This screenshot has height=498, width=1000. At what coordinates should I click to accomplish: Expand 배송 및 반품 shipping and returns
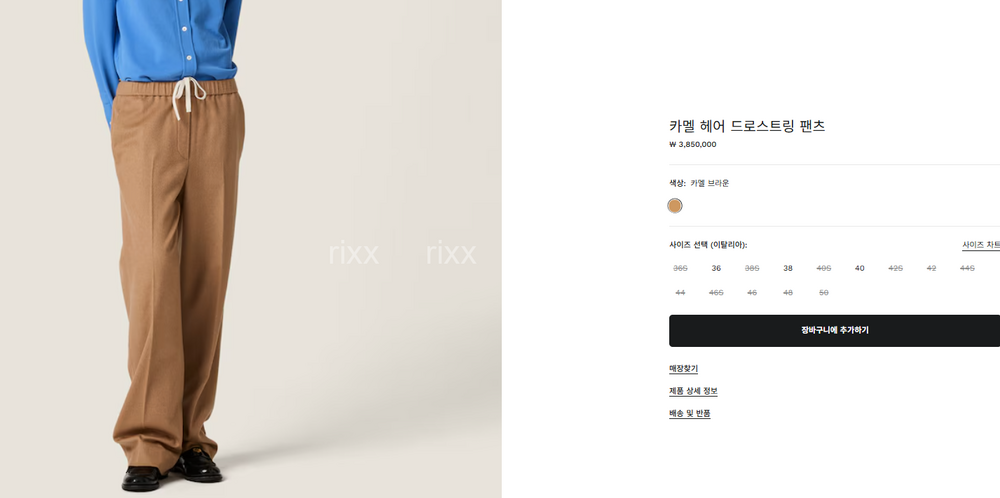tap(689, 413)
